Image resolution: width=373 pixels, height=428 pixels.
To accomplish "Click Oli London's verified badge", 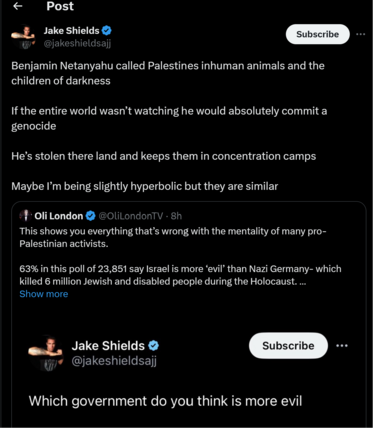I will click(90, 216).
